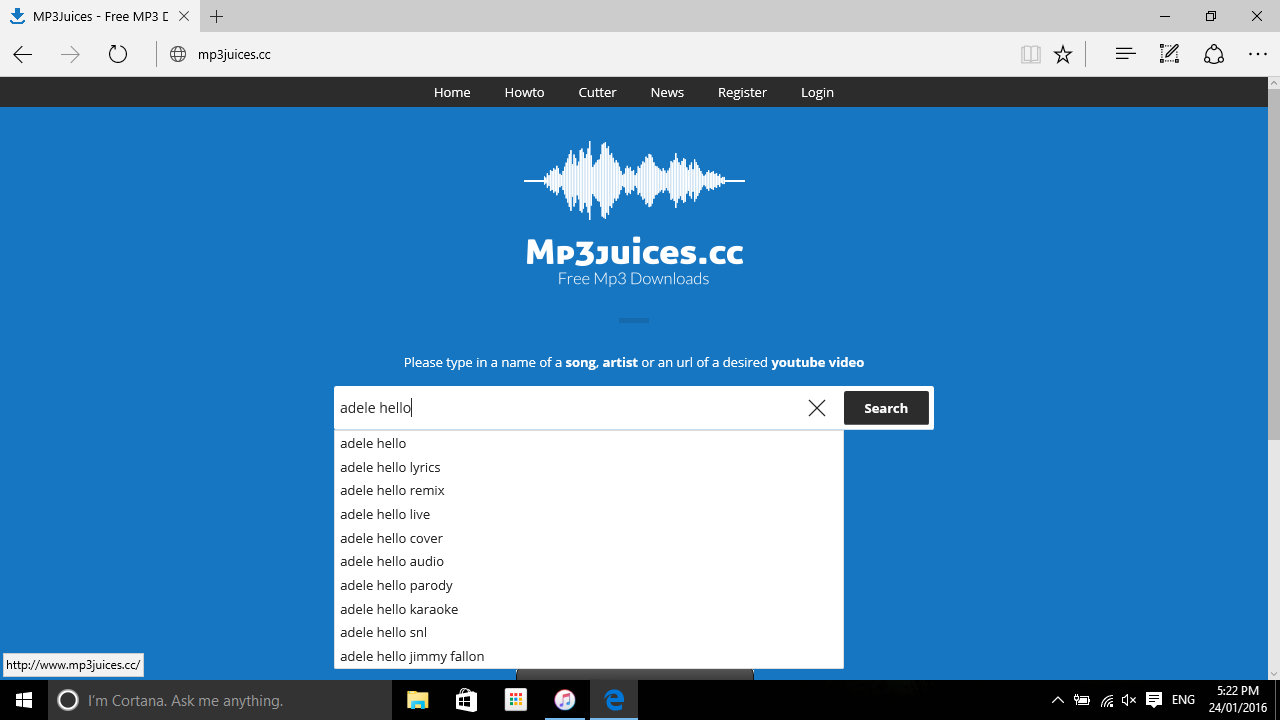Open the taskbar clock and date
Viewport: 1280px width, 720px height.
(x=1238, y=700)
